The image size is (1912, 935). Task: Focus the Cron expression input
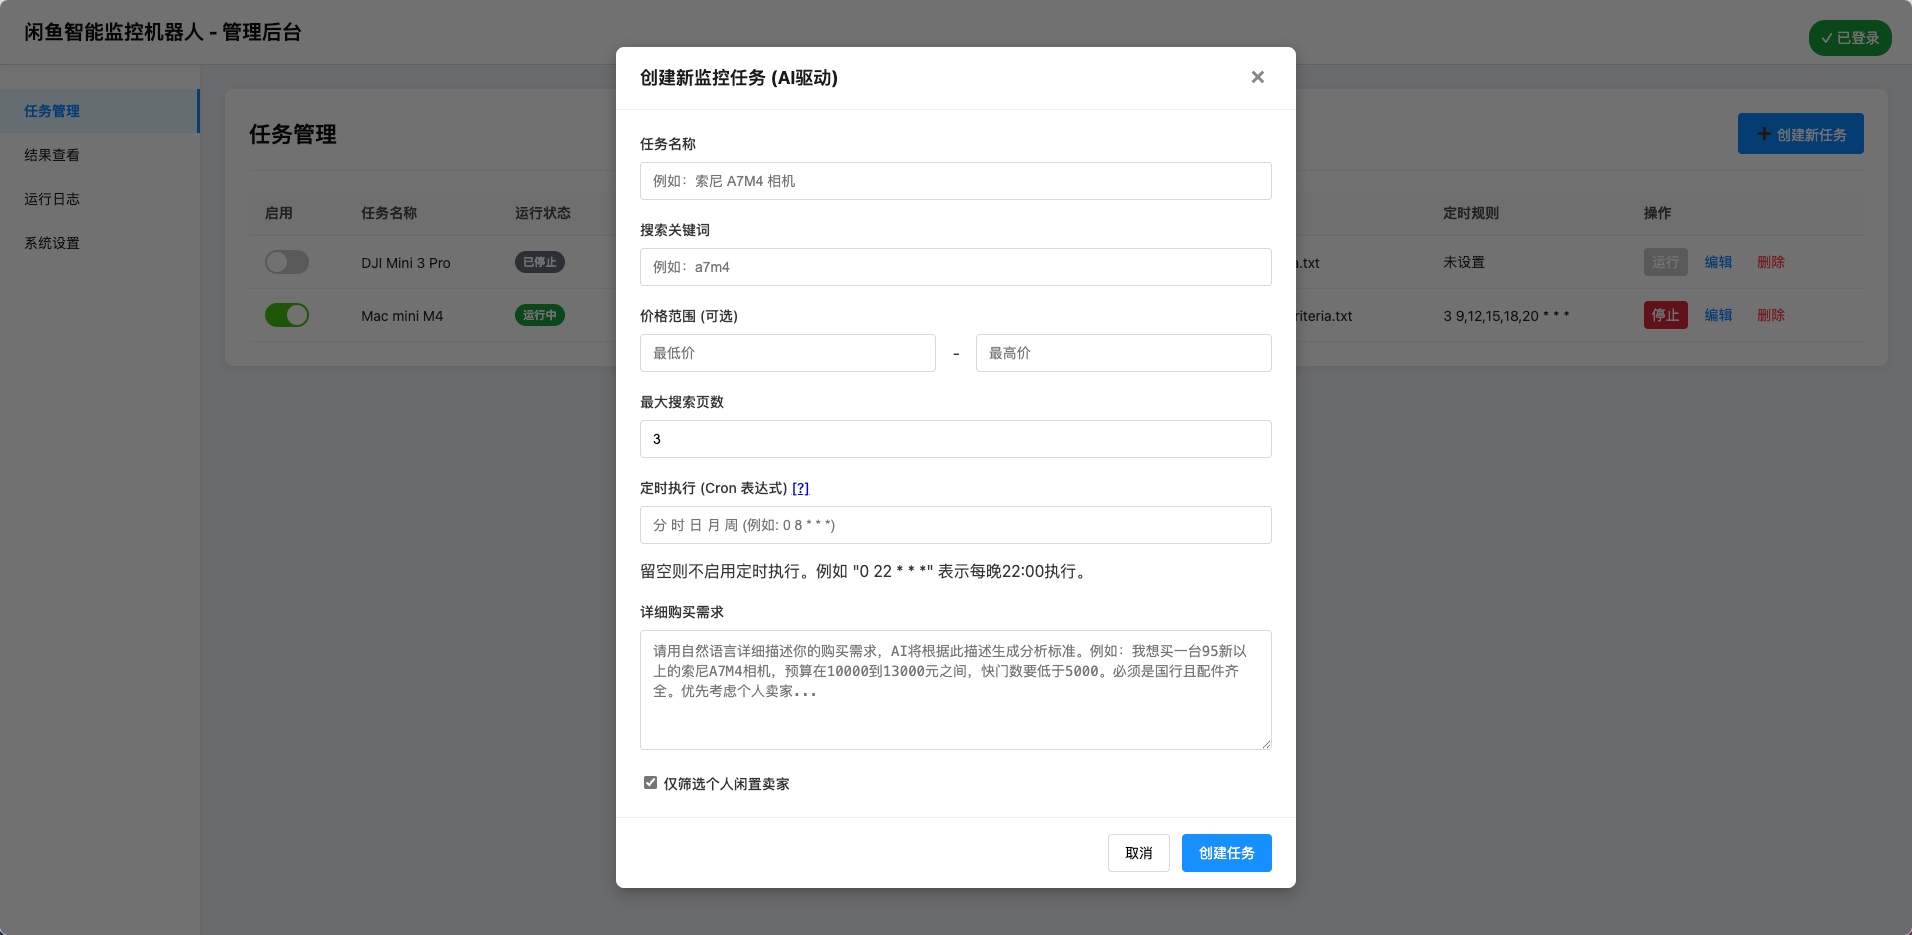click(x=955, y=525)
